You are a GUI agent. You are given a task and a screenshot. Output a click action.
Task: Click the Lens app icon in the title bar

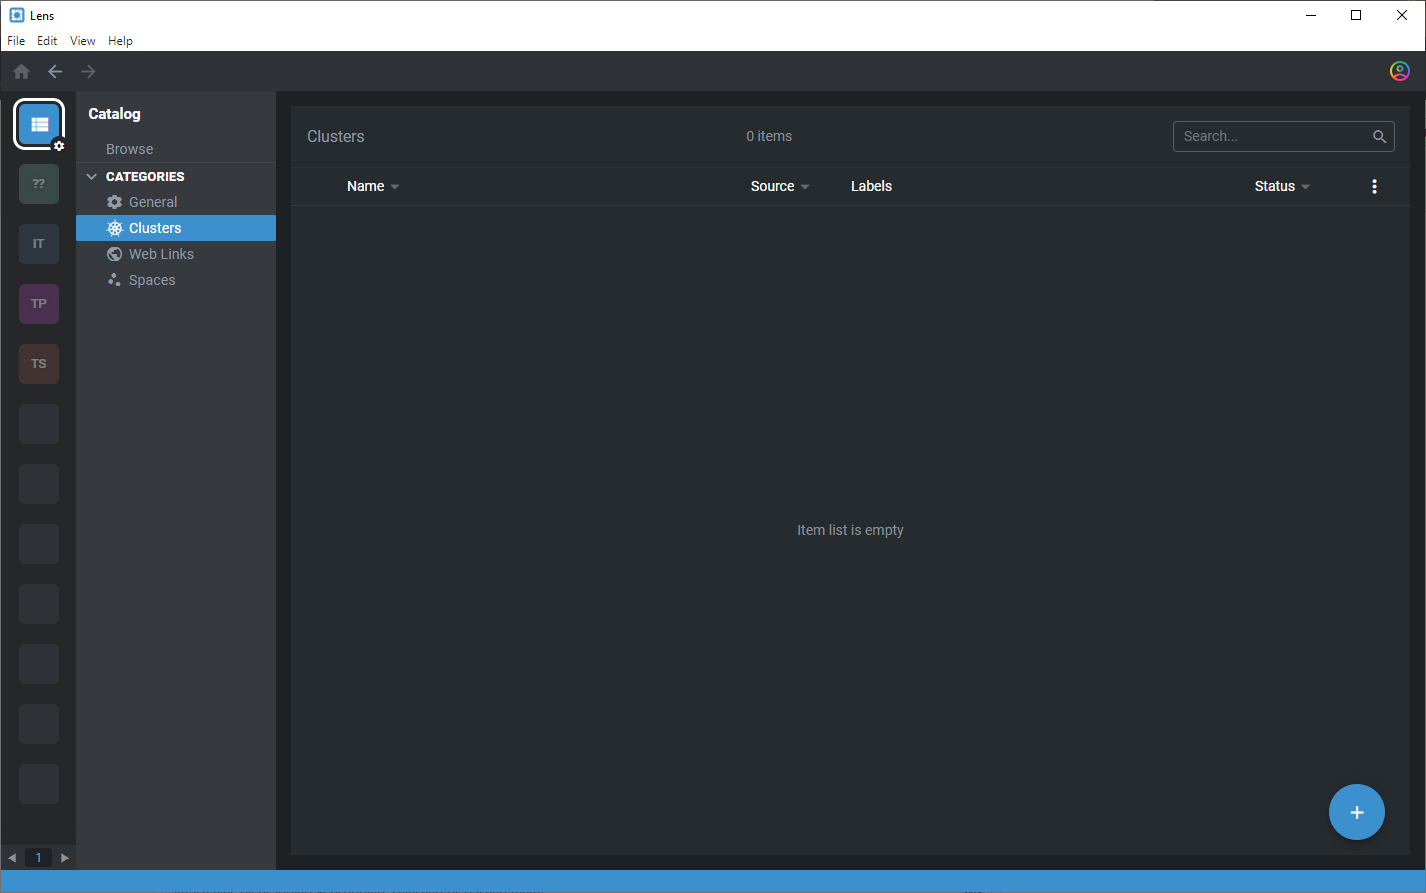coord(16,15)
